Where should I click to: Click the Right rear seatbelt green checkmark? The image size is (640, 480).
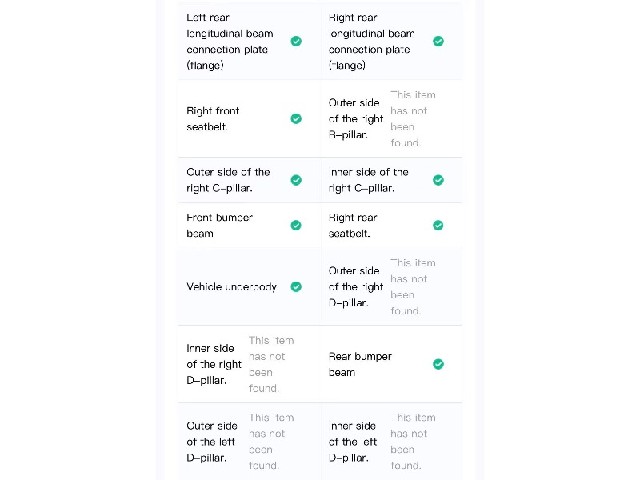coord(438,225)
